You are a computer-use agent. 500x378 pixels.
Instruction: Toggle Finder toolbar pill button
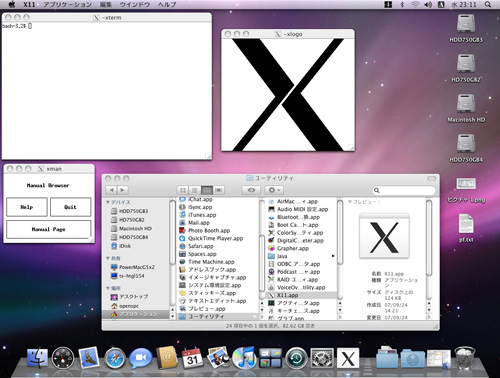(x=432, y=178)
